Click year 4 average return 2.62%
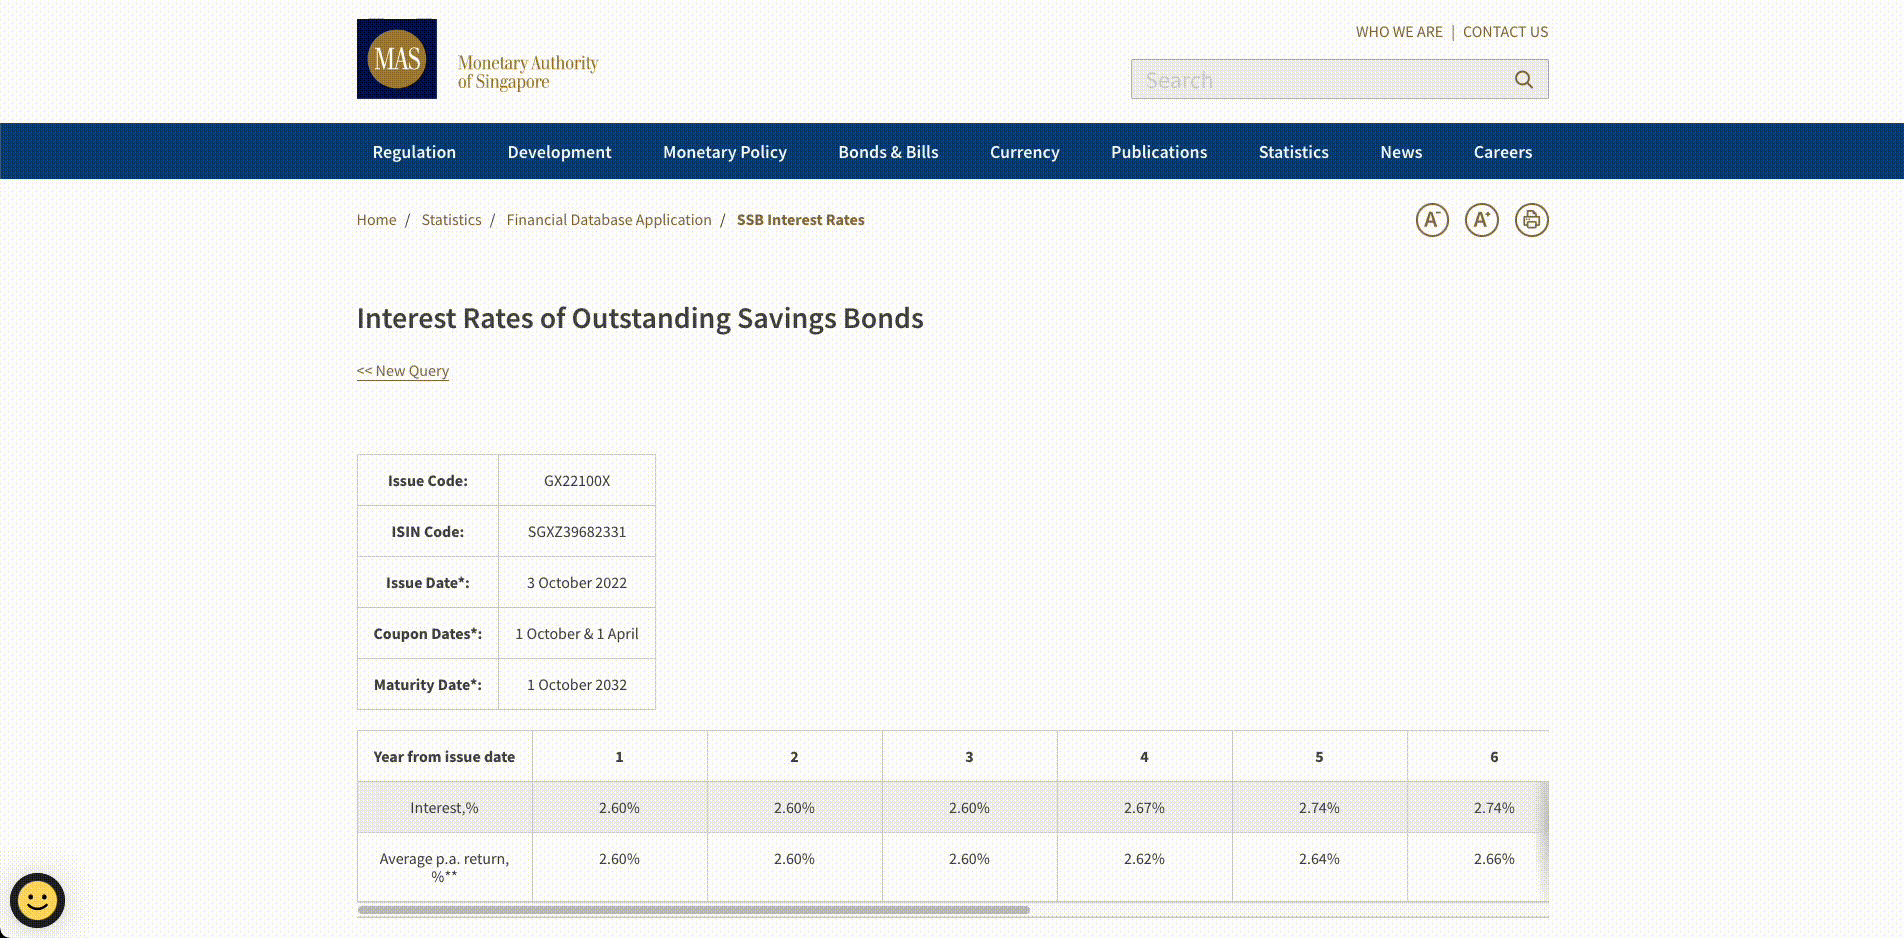This screenshot has width=1904, height=938. tap(1144, 859)
